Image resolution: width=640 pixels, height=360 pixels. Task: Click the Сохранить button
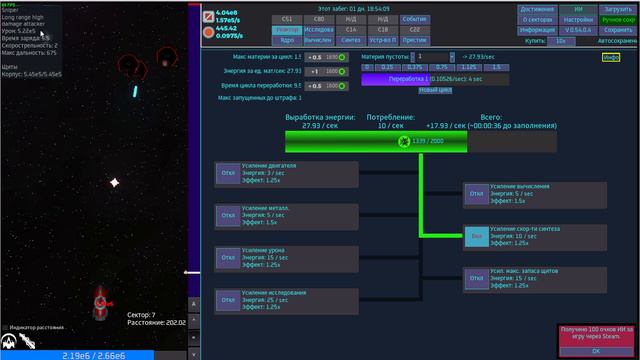coord(618,30)
